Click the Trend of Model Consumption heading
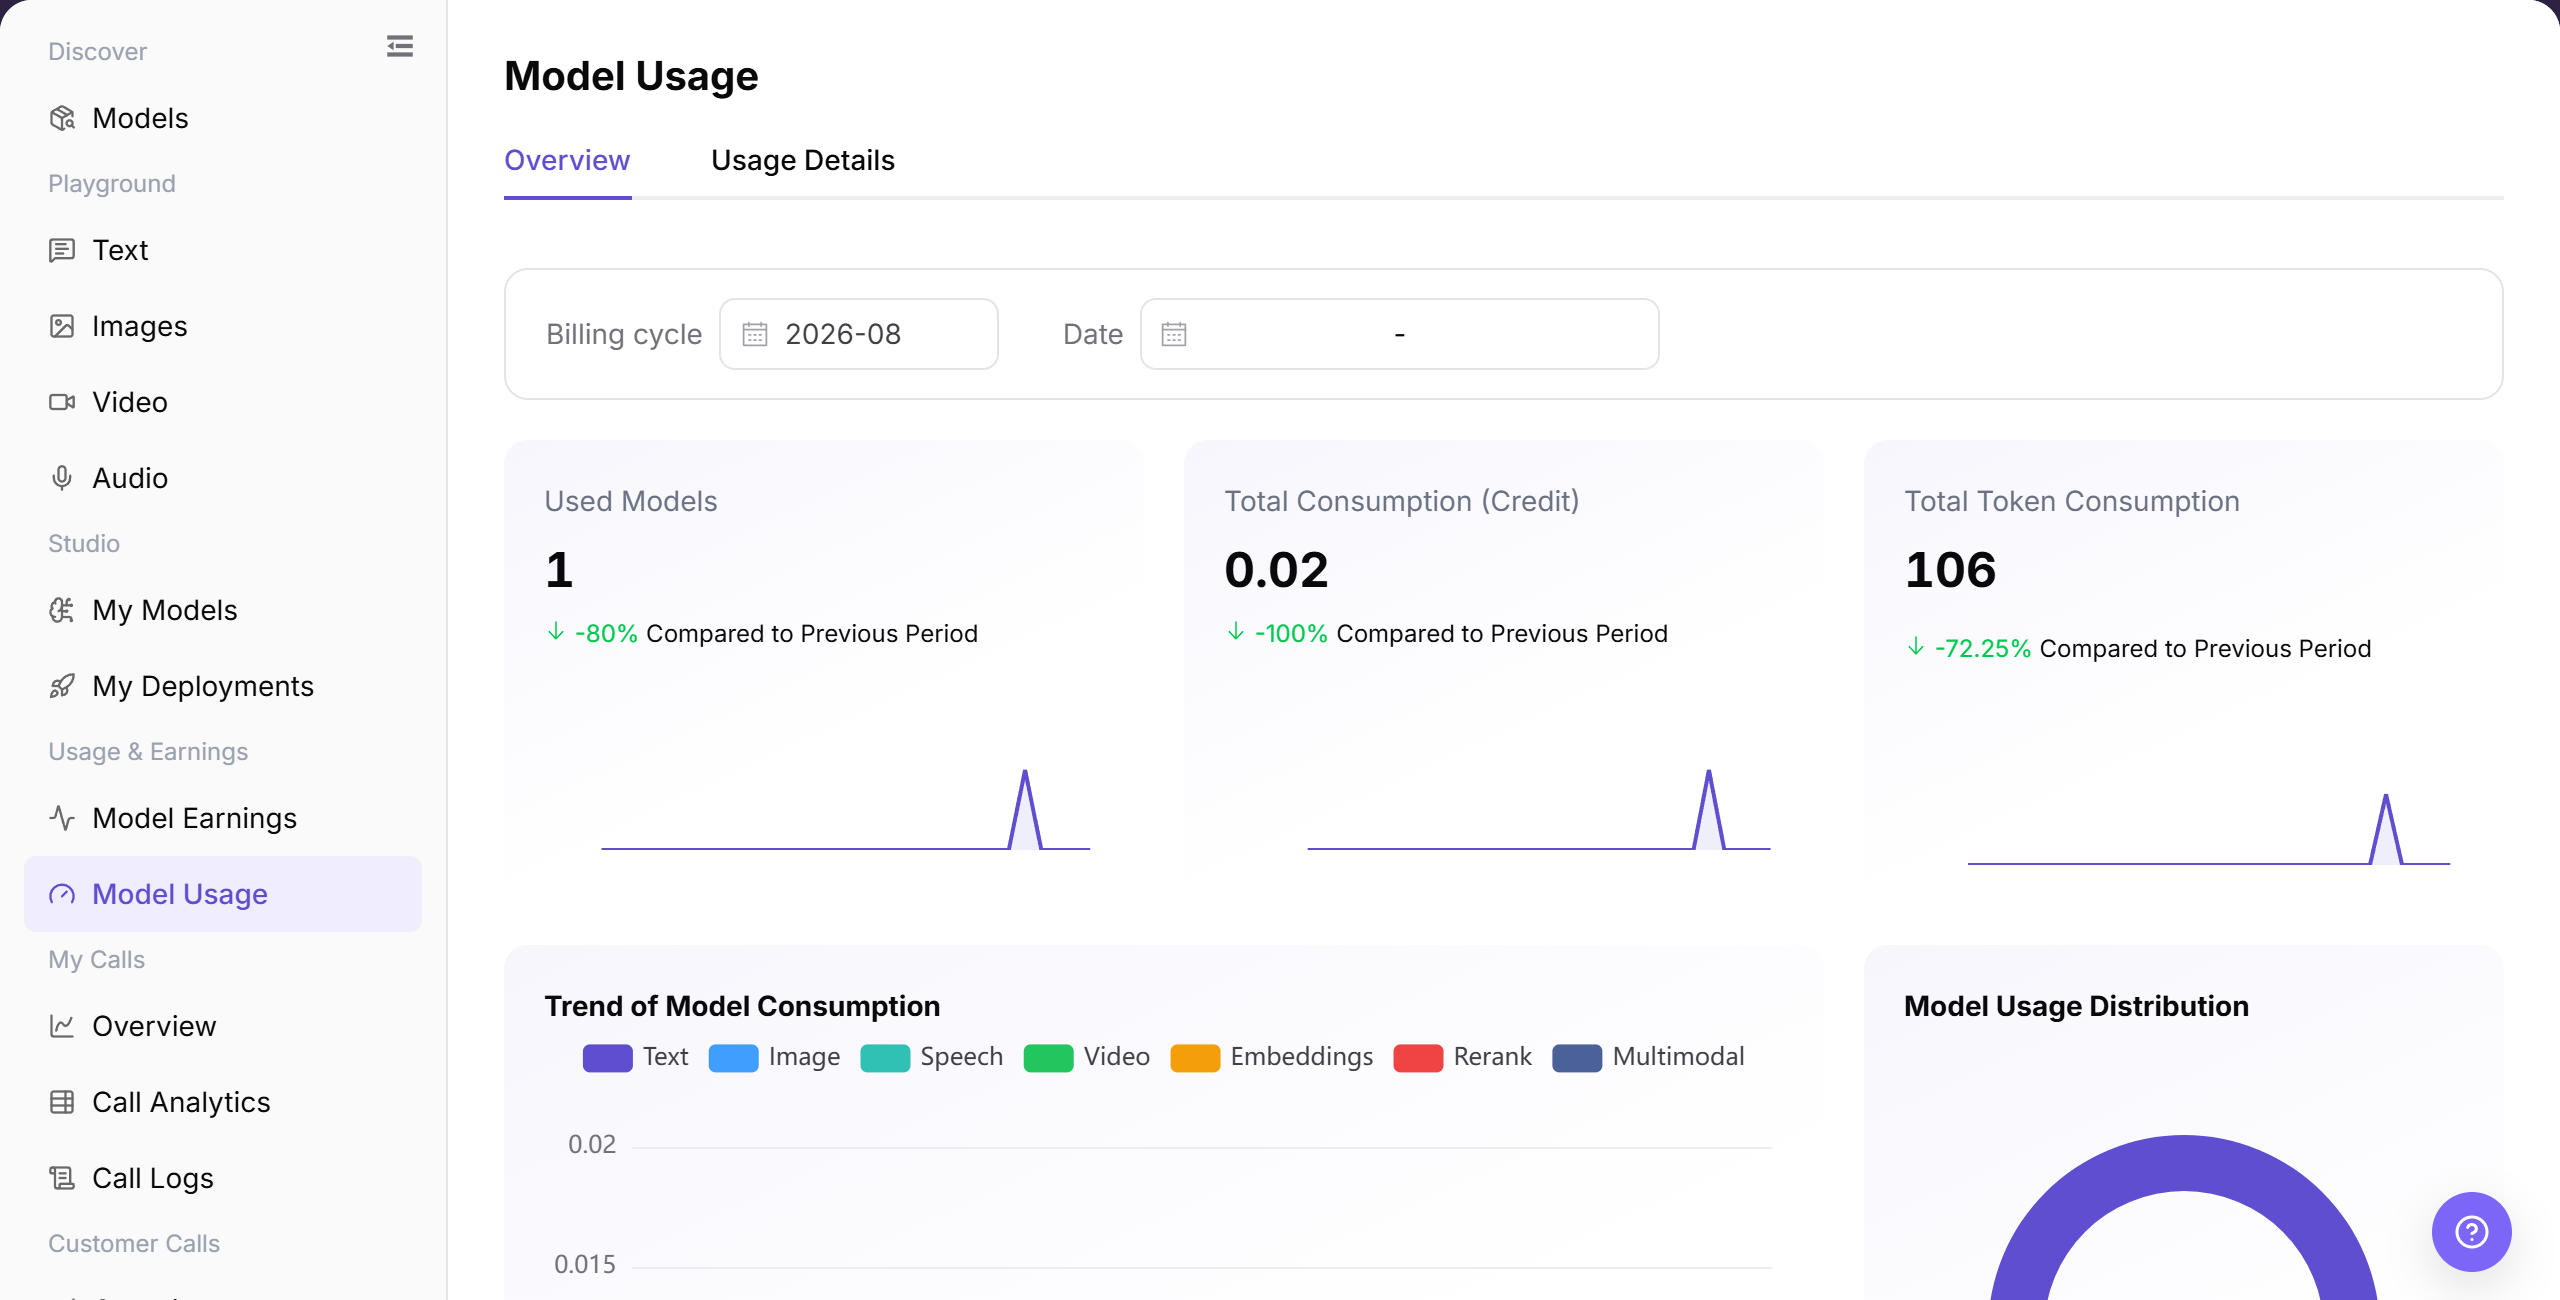The width and height of the screenshot is (2560, 1300). pyautogui.click(x=742, y=1006)
